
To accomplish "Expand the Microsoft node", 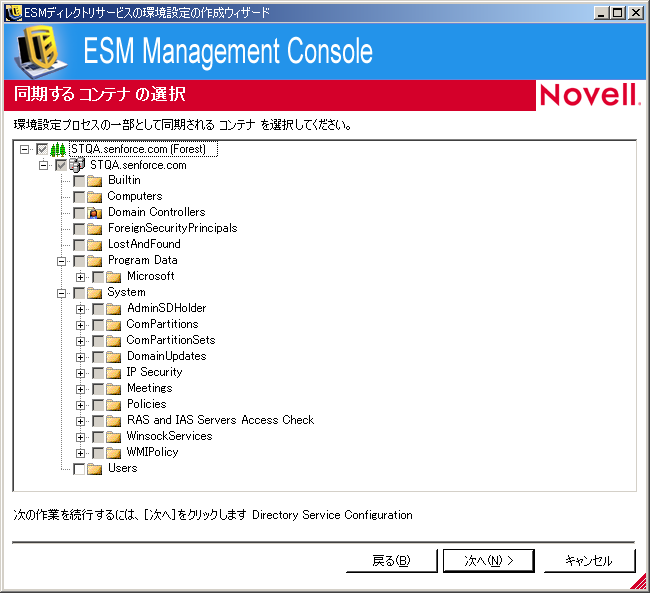I will point(80,277).
